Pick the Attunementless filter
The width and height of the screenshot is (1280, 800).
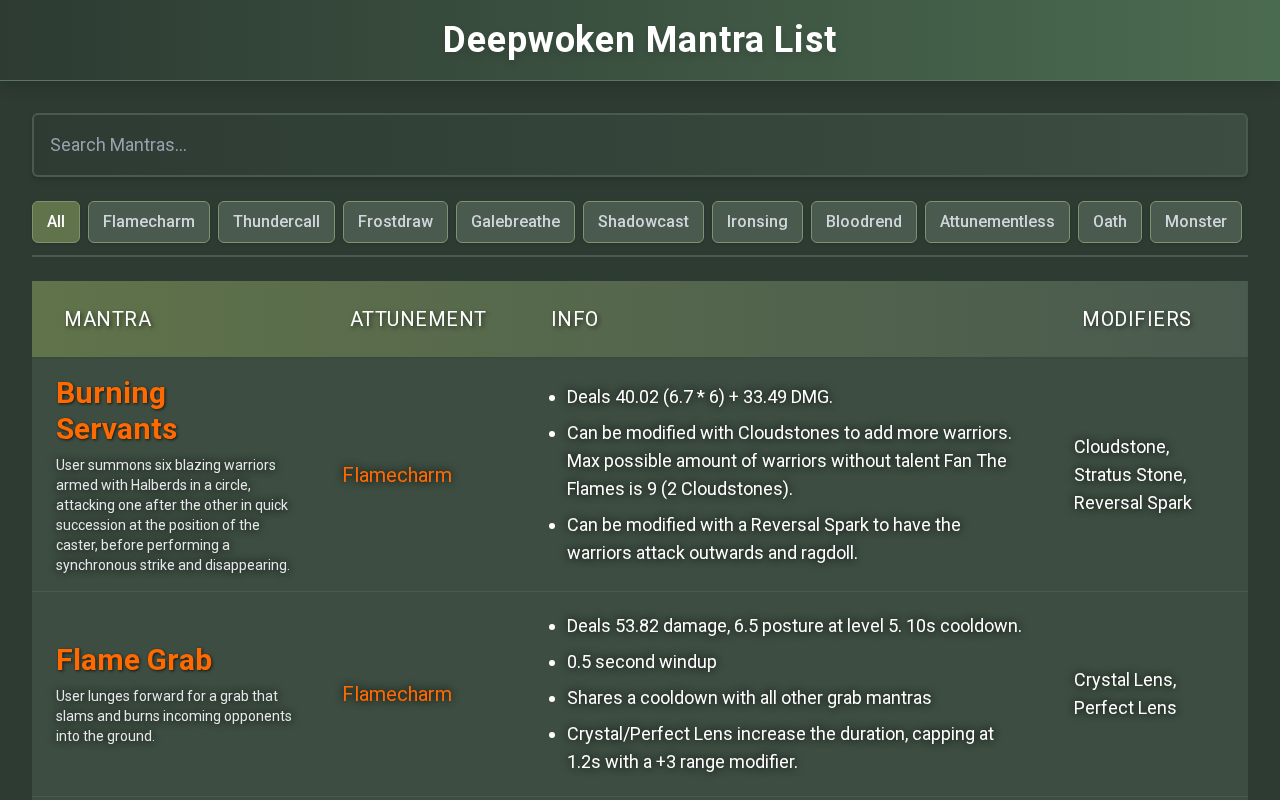[x=997, y=222]
